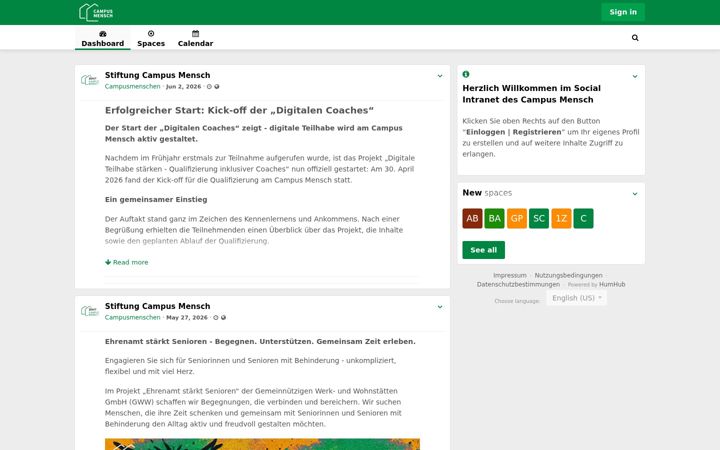The image size is (720, 450).
Task: Open the English (US) language dropdown
Action: pyautogui.click(x=577, y=298)
